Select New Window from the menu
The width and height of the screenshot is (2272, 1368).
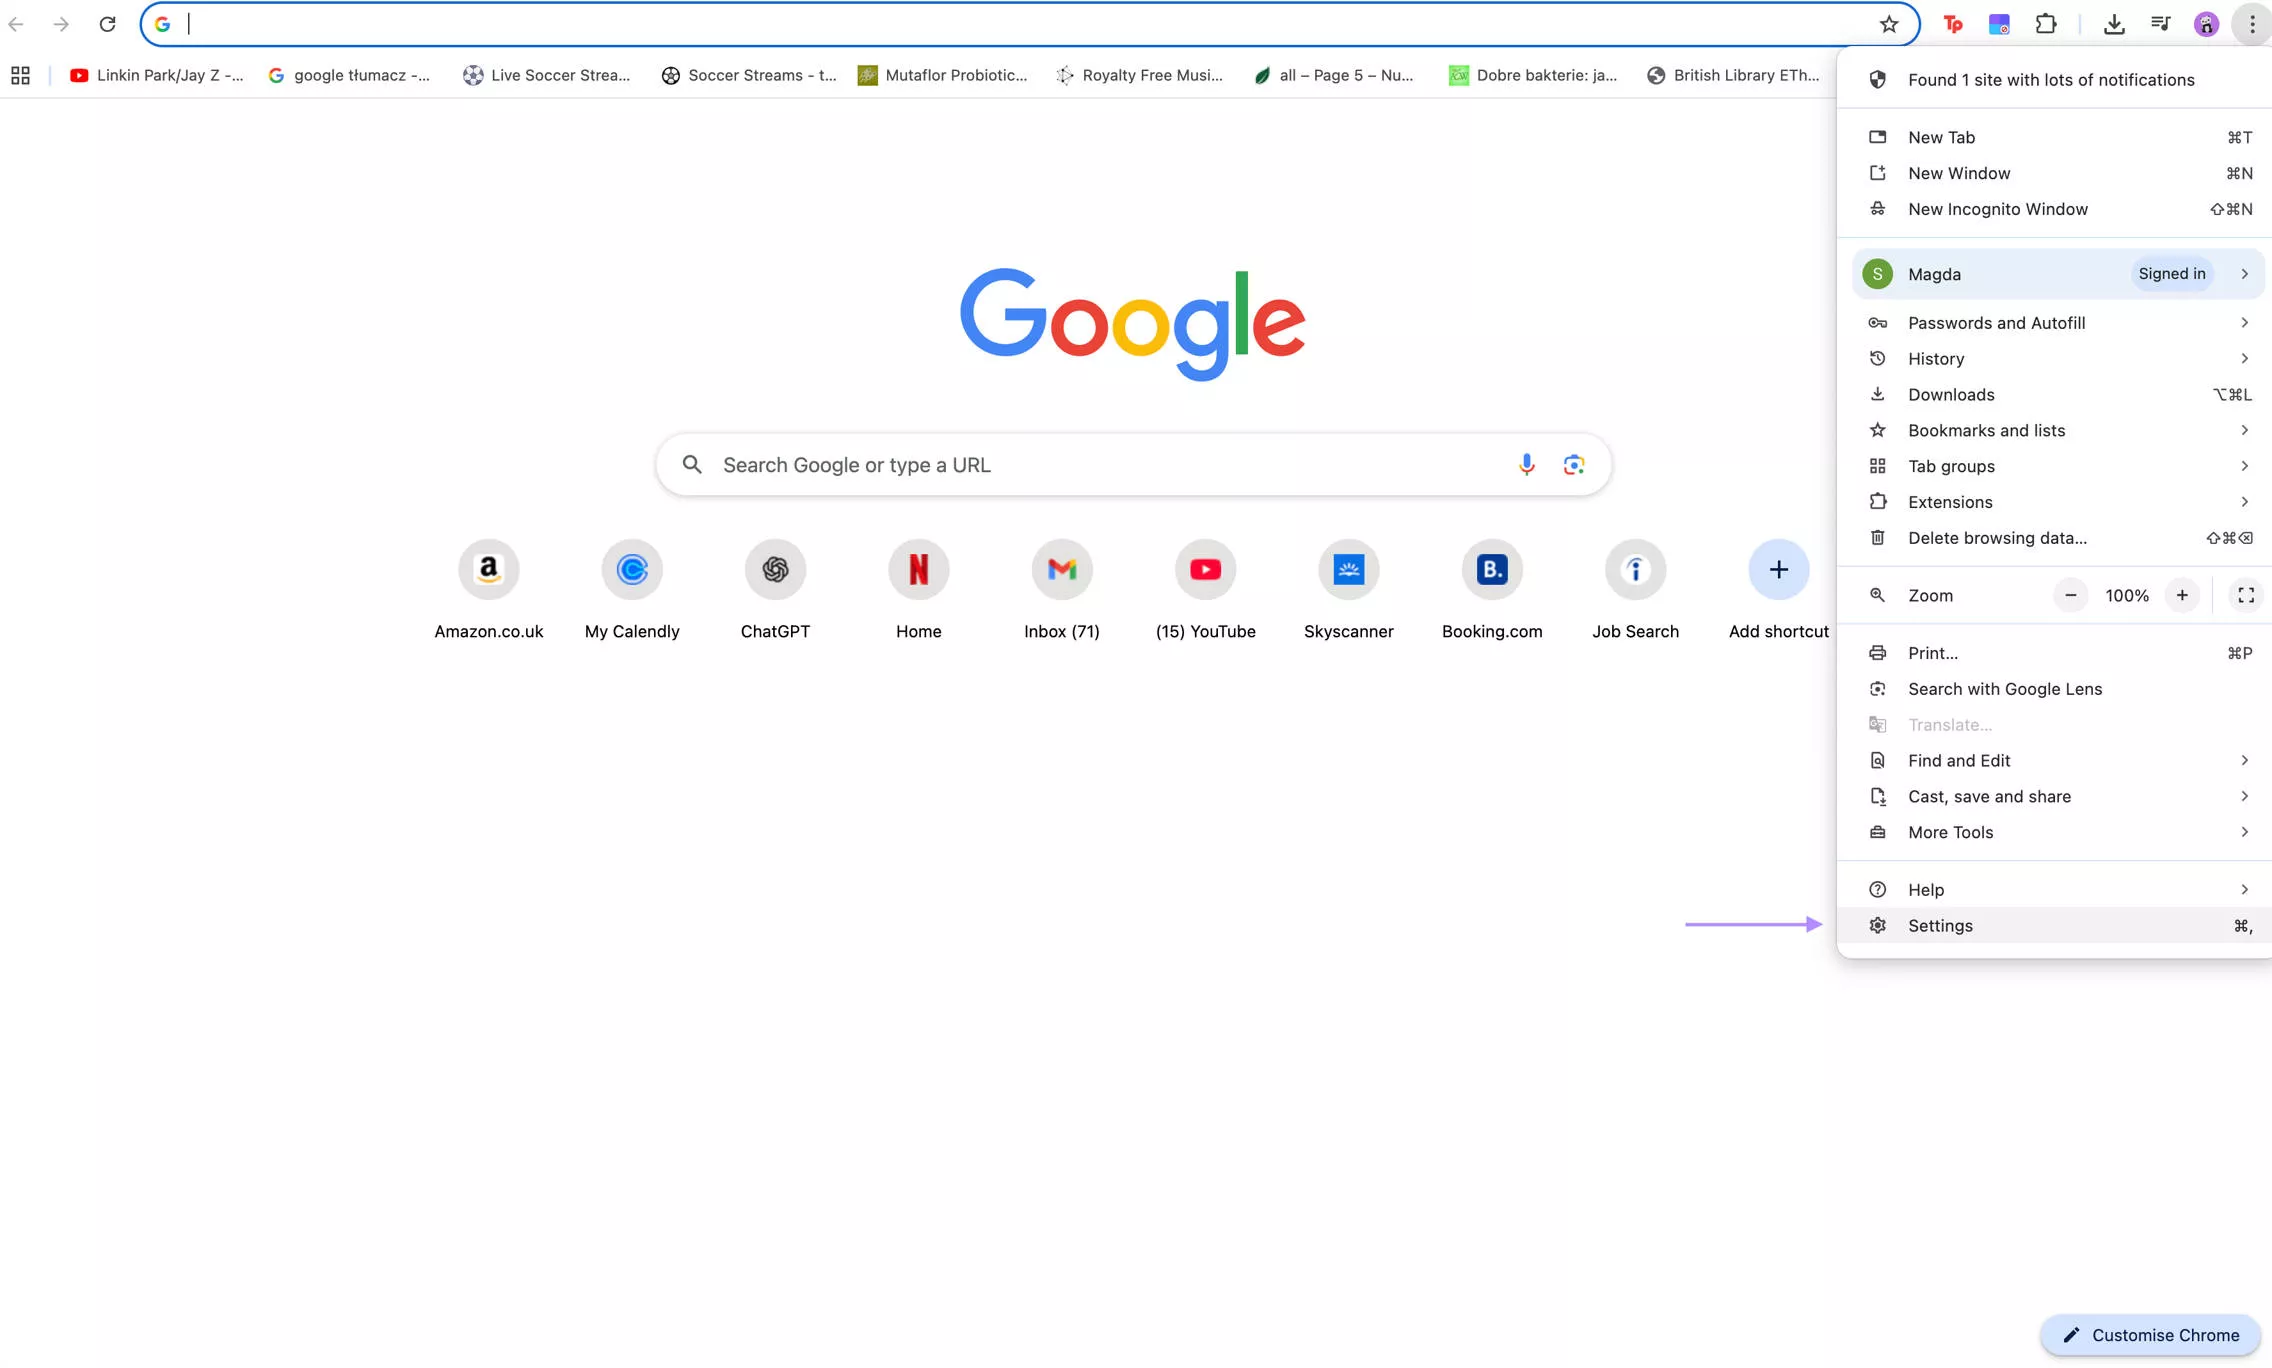pos(2057,173)
